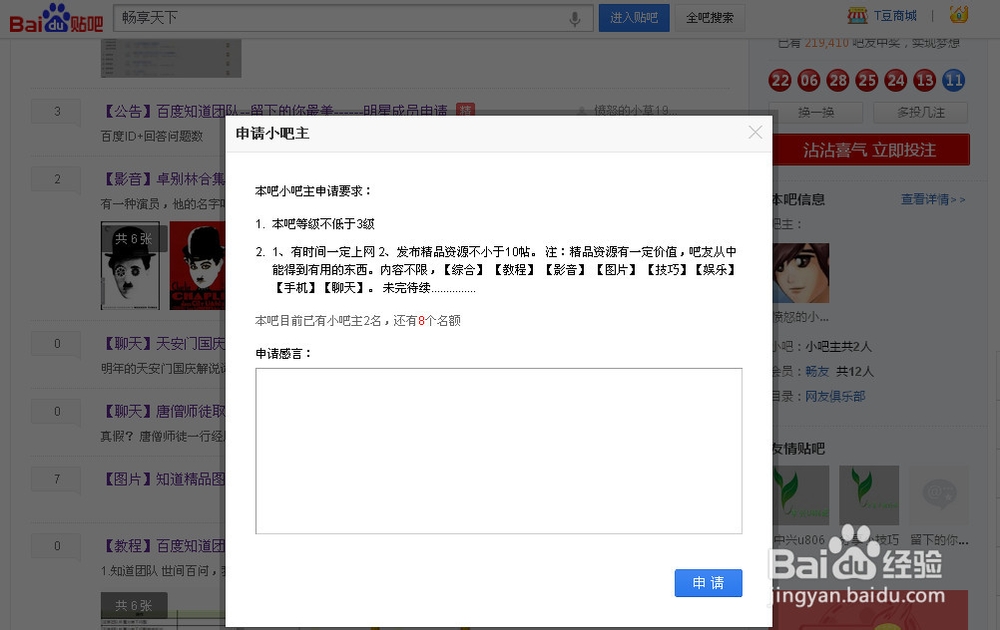This screenshot has height=630, width=1000.
Task: Open T豆商城 via the storefront icon
Action: click(856, 15)
